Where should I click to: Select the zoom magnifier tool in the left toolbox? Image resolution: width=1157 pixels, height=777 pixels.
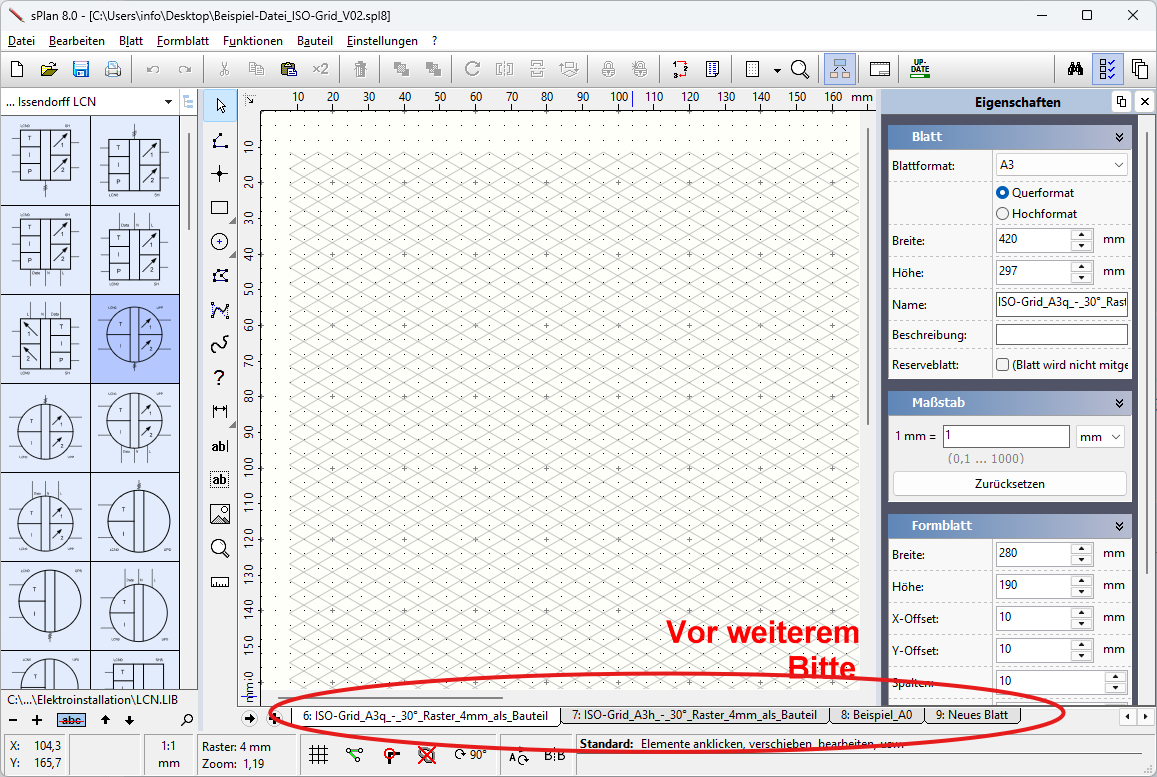point(220,548)
